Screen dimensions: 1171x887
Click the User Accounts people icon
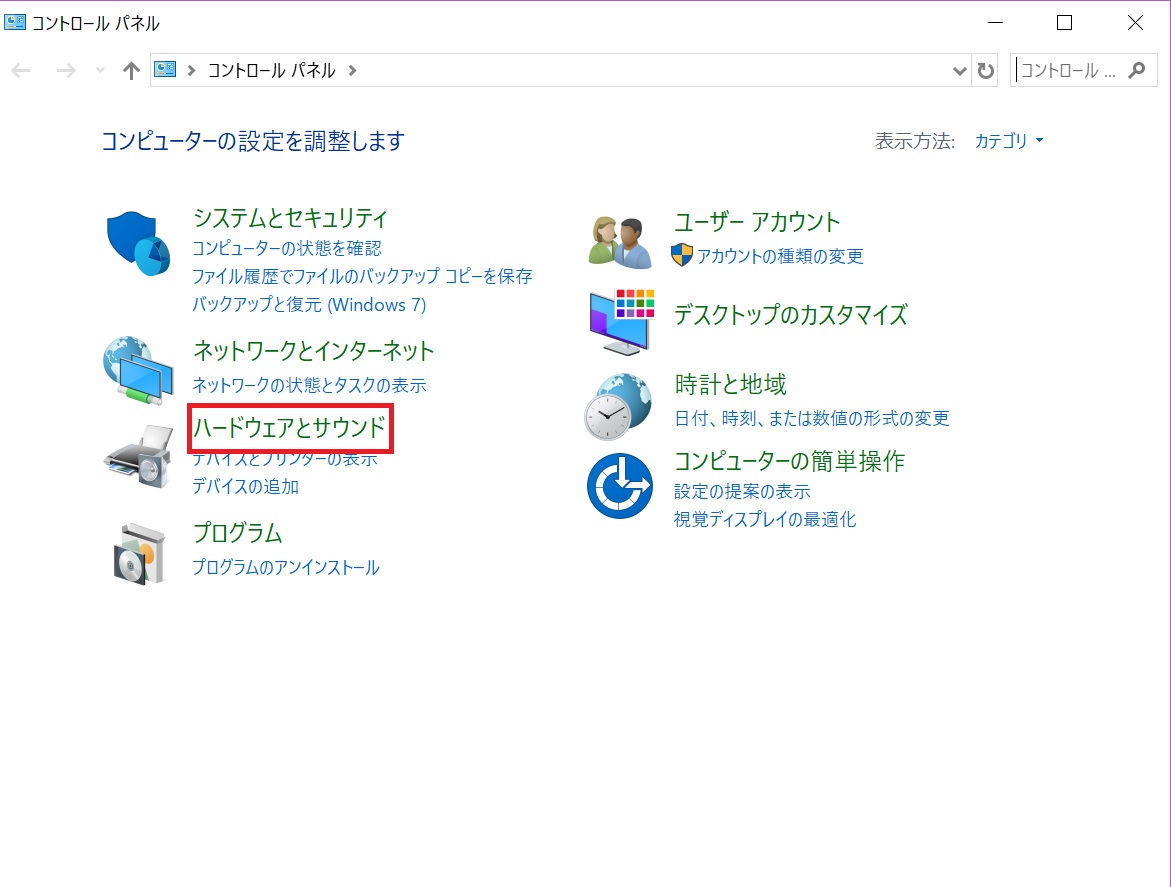point(620,242)
